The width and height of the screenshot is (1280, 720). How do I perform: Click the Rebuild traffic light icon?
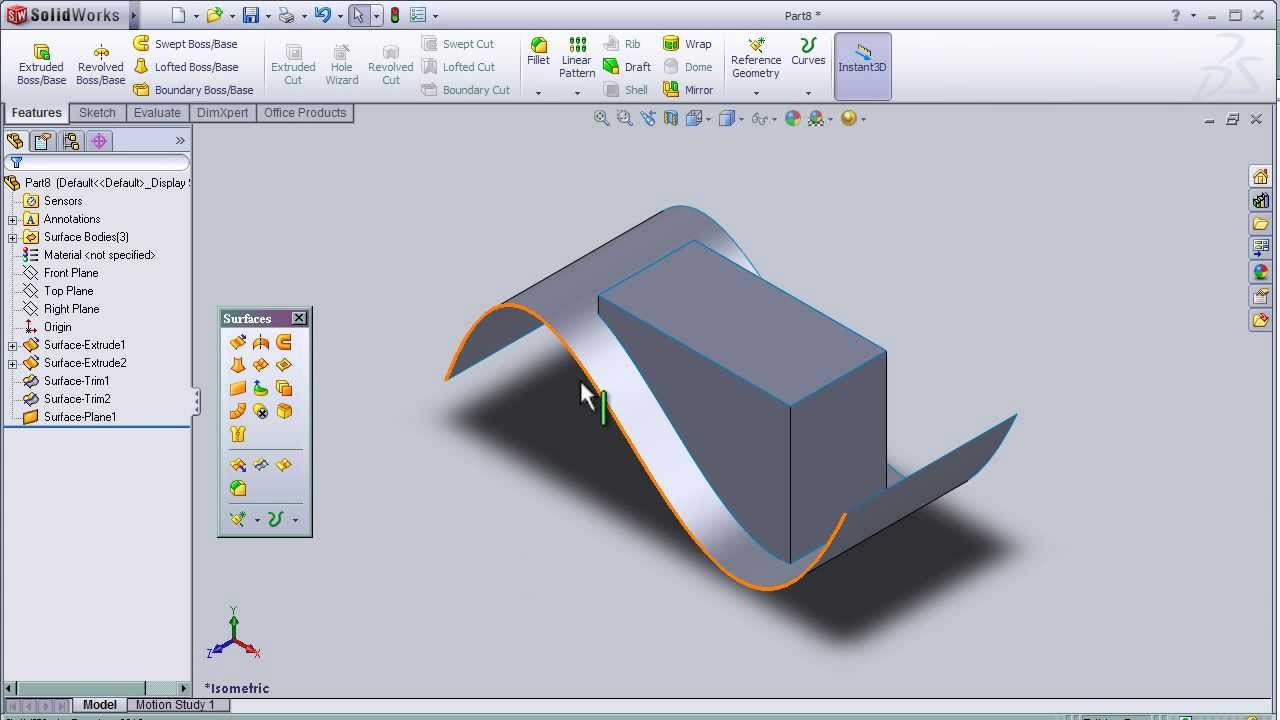[395, 15]
